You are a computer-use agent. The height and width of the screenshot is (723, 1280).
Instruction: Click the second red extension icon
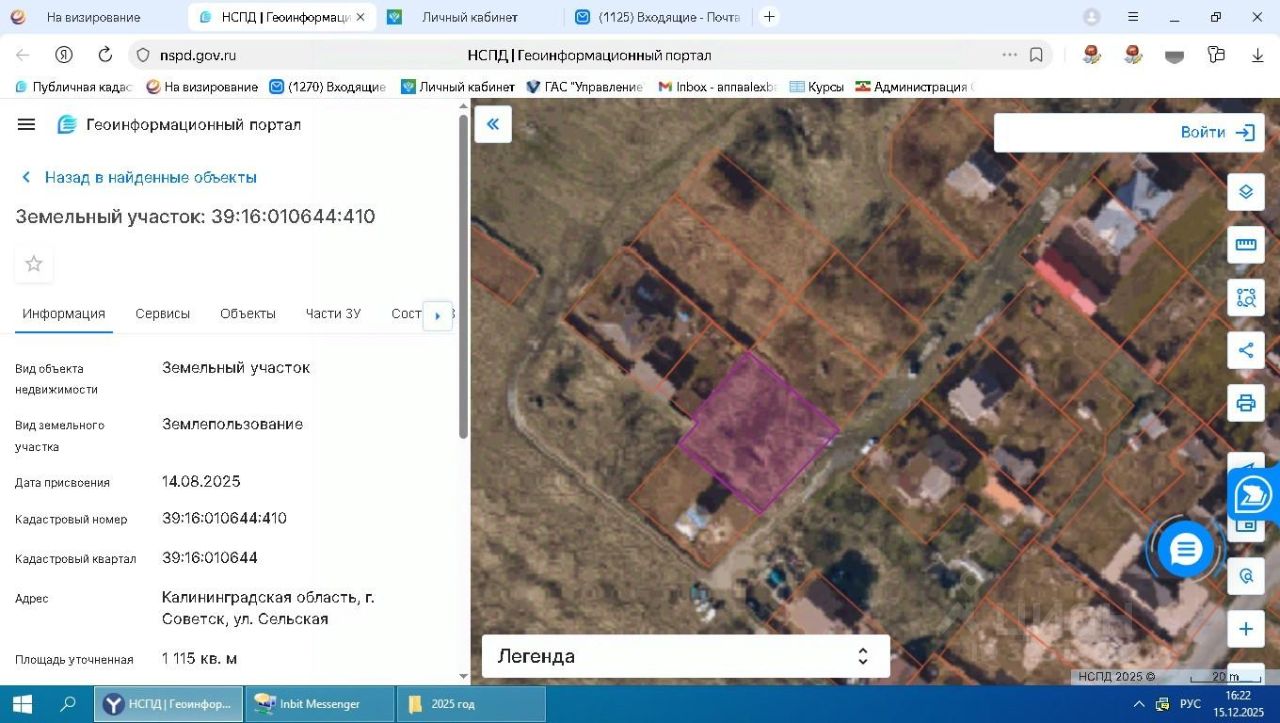click(x=1133, y=55)
